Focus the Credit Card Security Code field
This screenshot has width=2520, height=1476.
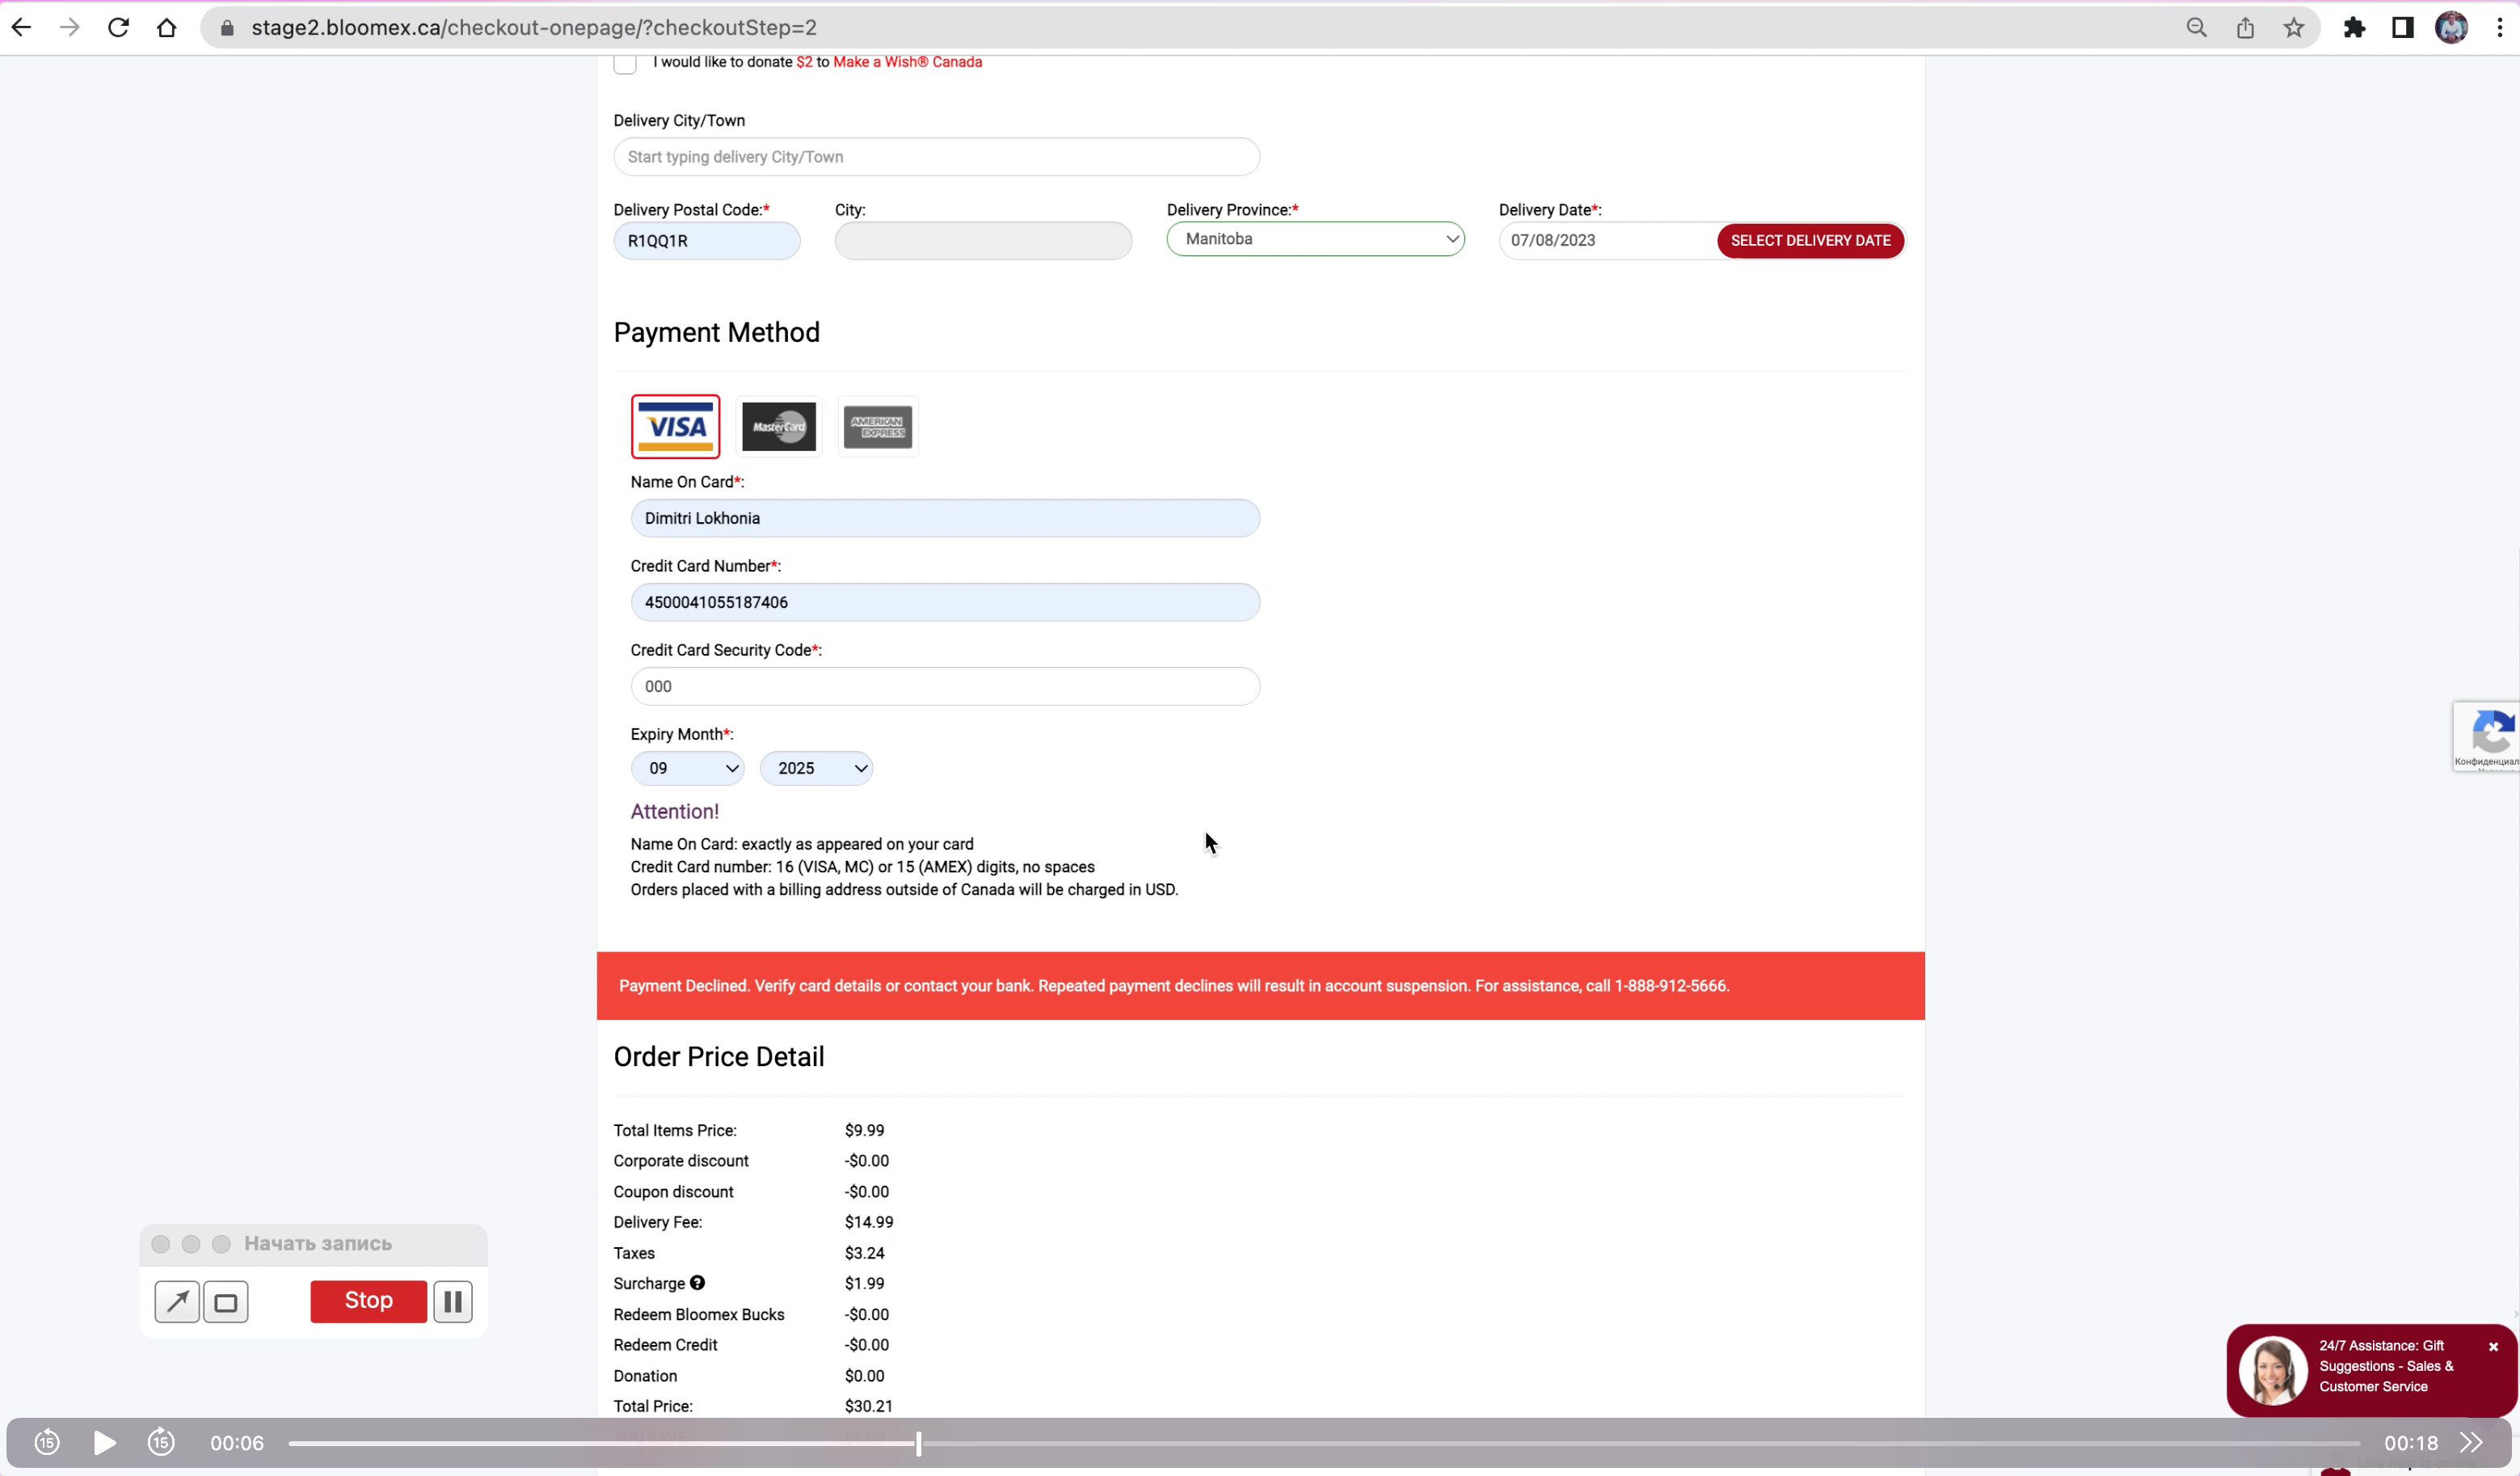945,686
